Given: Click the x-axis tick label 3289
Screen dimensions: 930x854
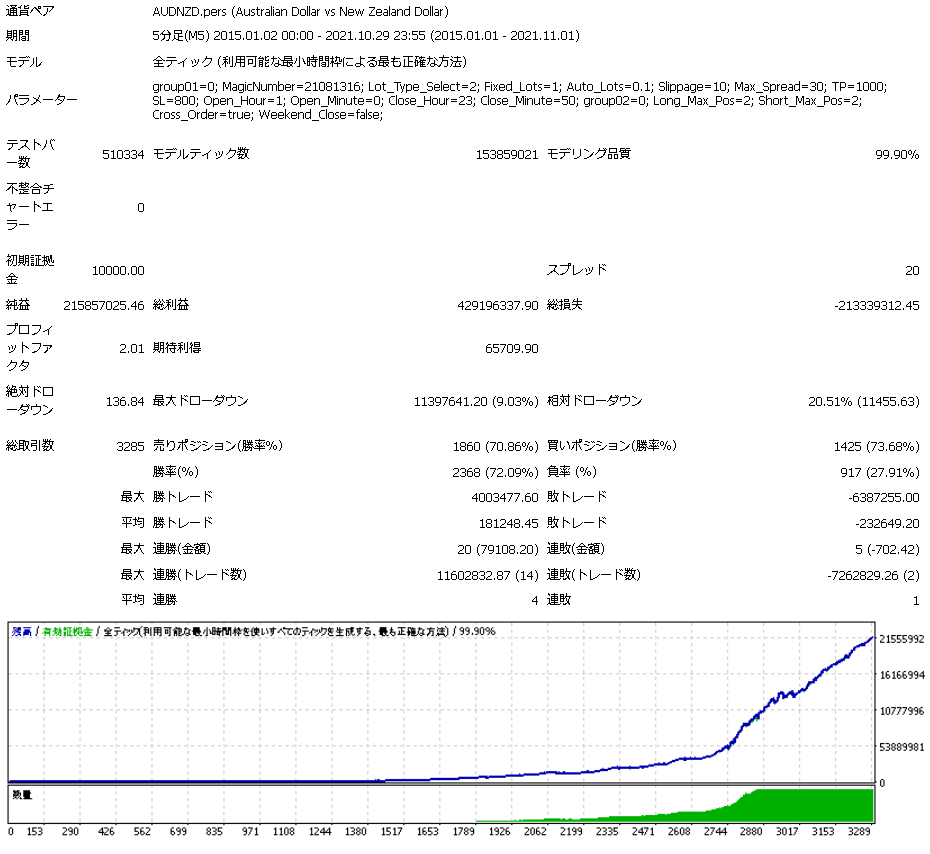Looking at the screenshot, I should (859, 831).
